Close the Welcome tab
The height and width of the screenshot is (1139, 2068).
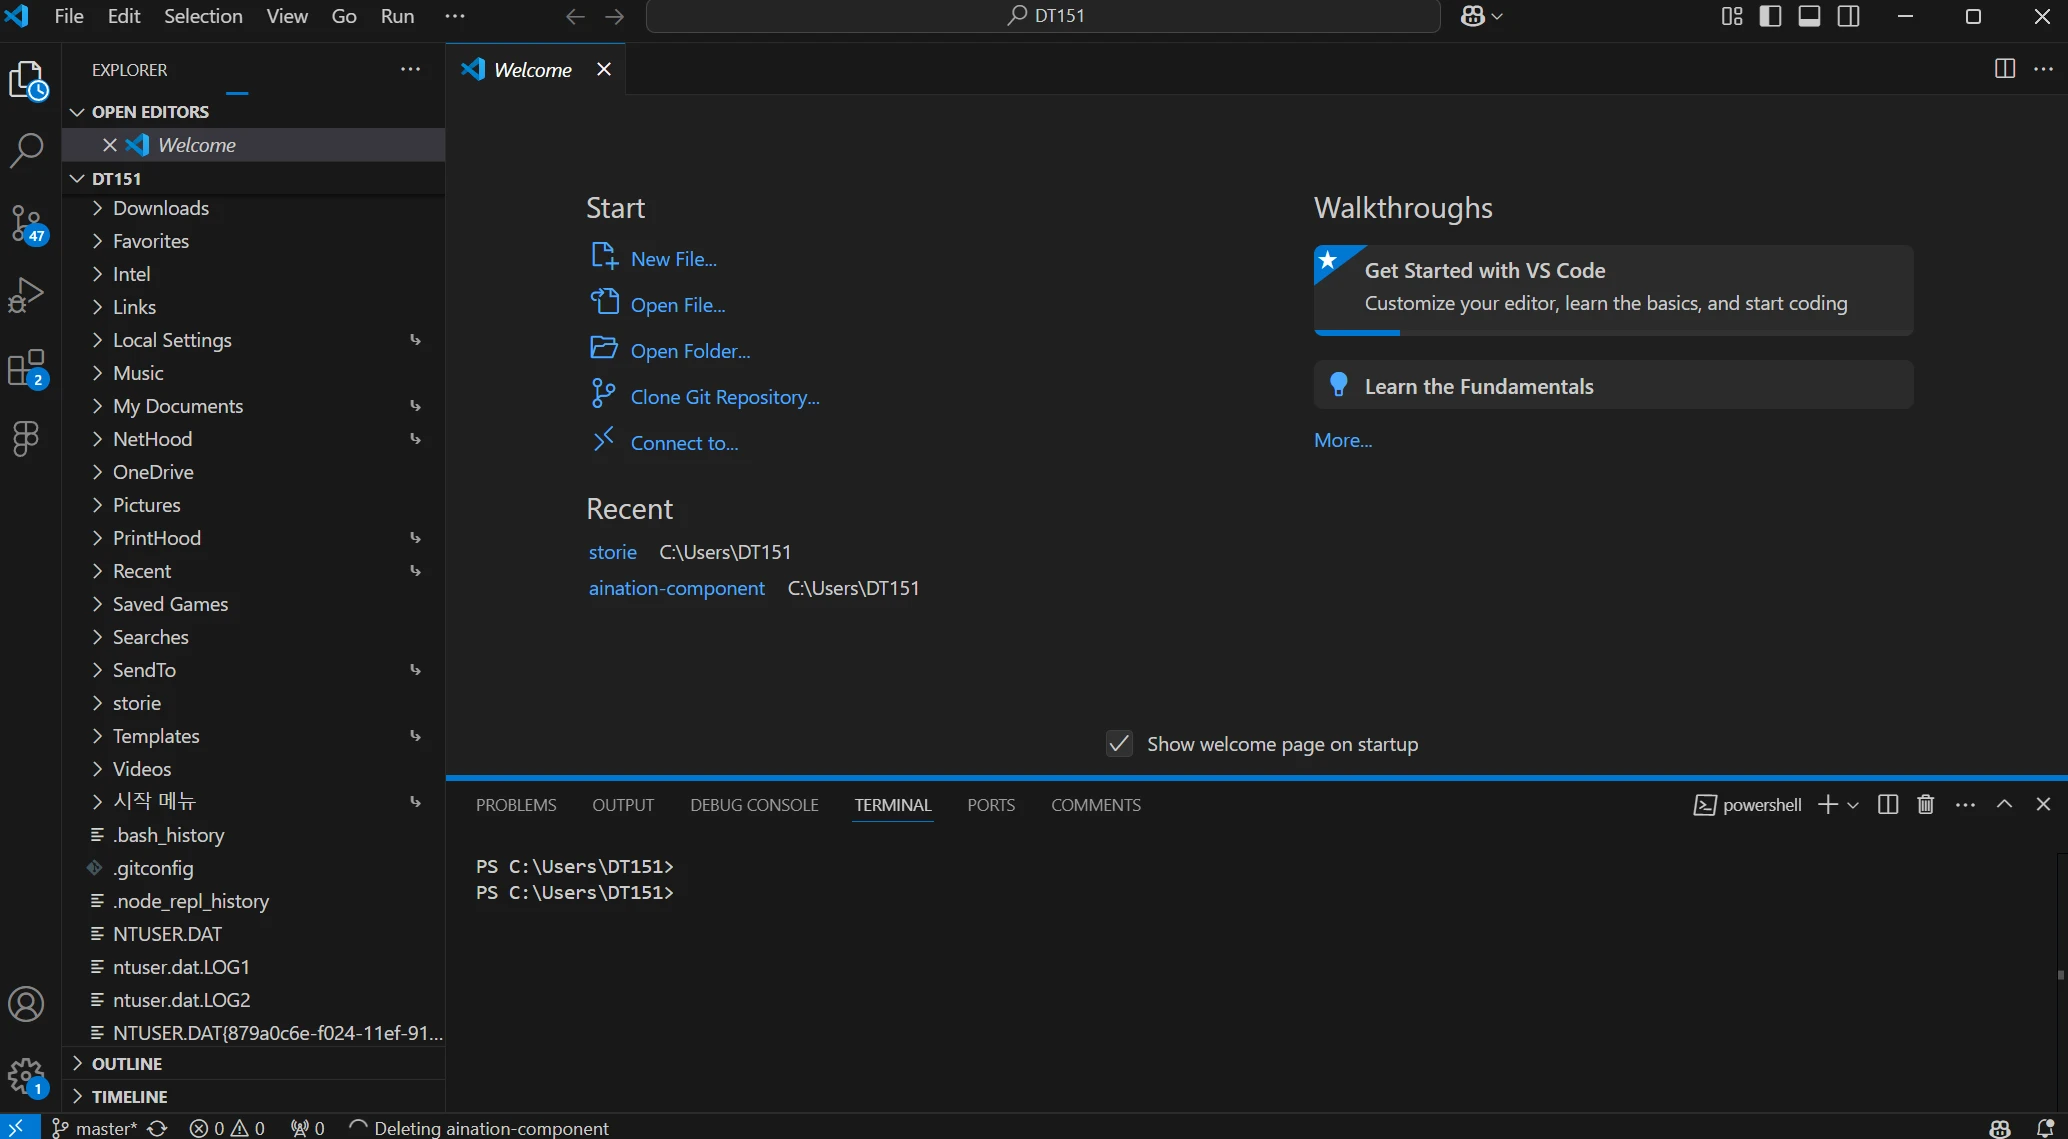coord(603,69)
